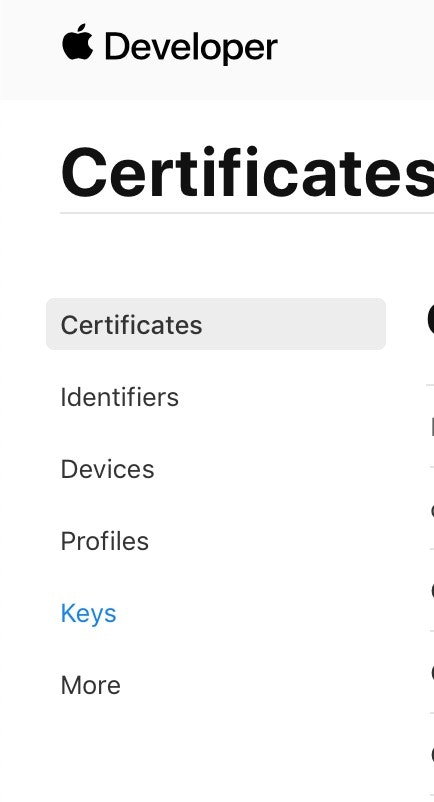Click the highlighted Certificates sidebar pill
This screenshot has height=802, width=434.
point(216,324)
